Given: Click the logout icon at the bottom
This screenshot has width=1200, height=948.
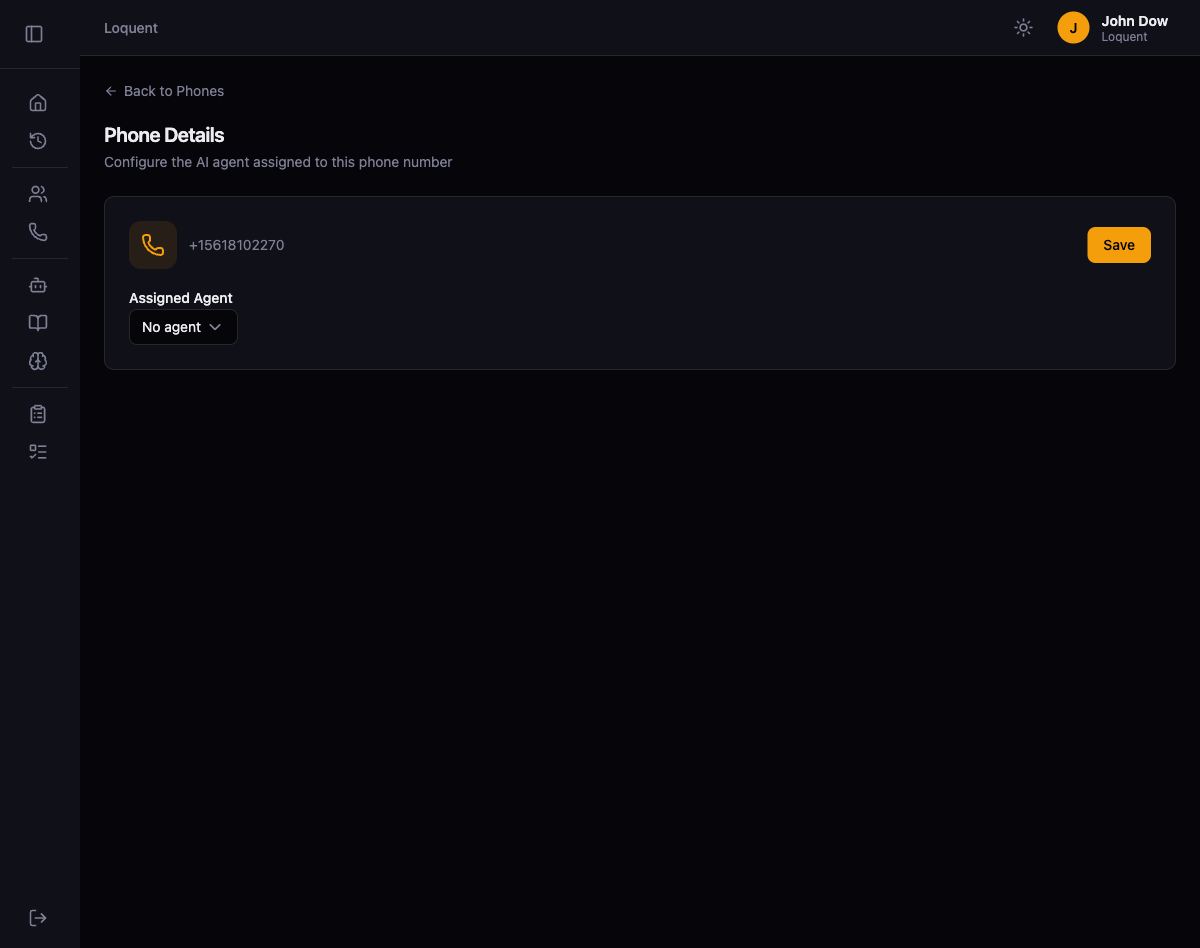Looking at the screenshot, I should point(38,917).
